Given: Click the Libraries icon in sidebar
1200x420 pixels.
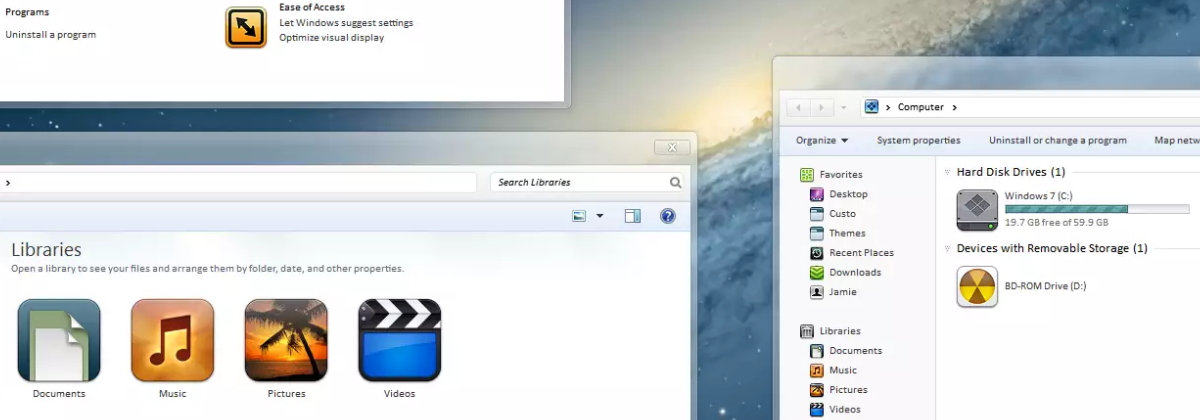Looking at the screenshot, I should click(807, 331).
